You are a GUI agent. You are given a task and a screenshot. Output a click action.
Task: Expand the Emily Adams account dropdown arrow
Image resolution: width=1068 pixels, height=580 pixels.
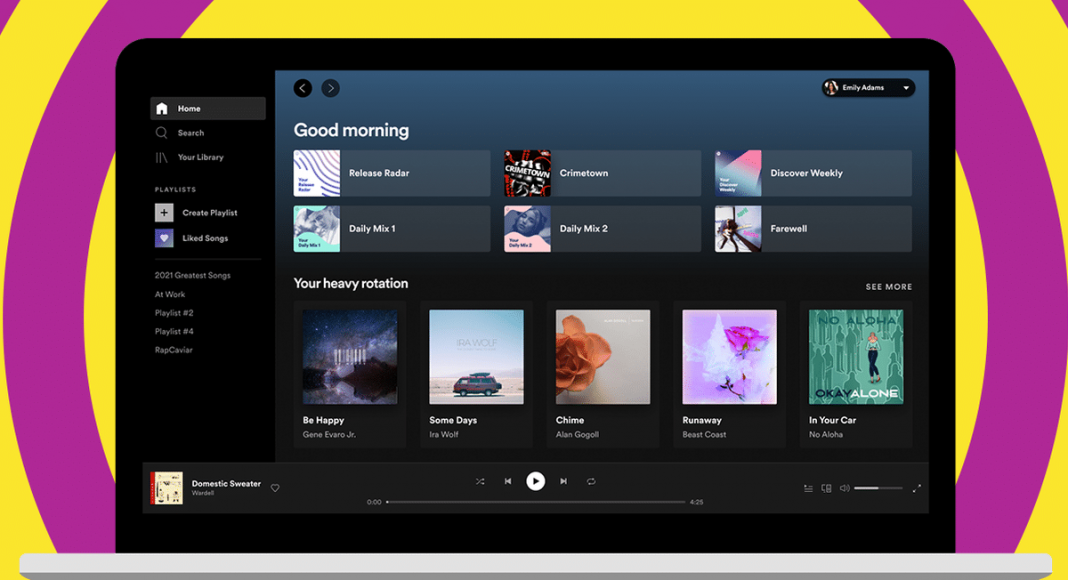(x=906, y=88)
